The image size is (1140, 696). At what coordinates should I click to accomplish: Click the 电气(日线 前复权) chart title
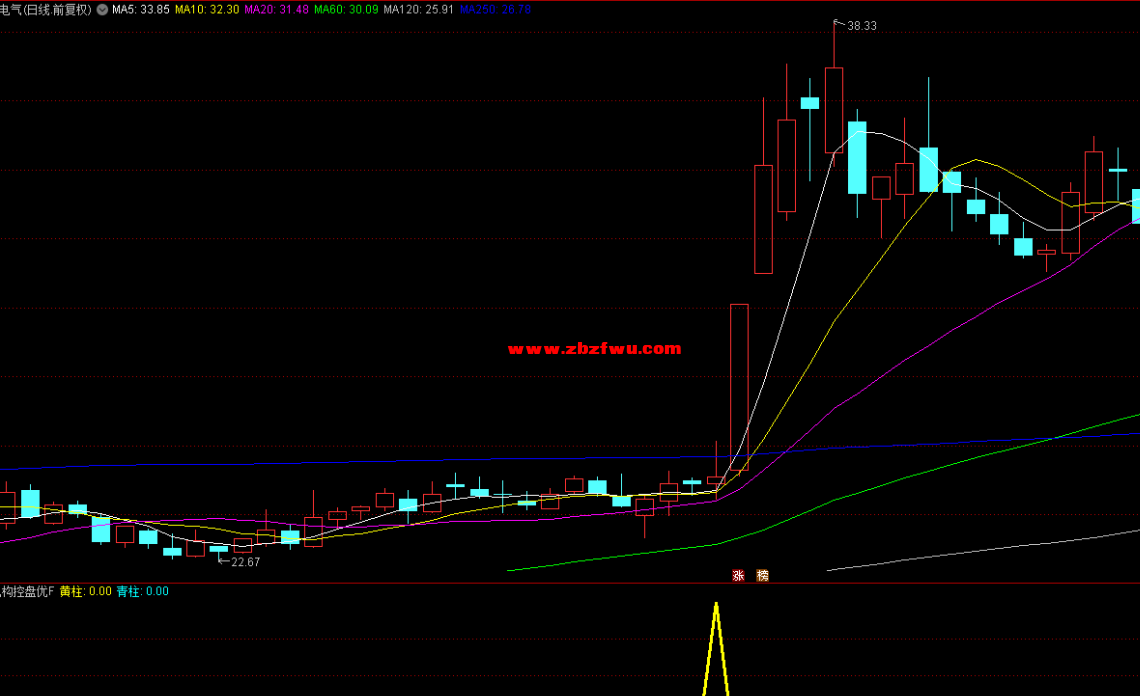(x=46, y=10)
